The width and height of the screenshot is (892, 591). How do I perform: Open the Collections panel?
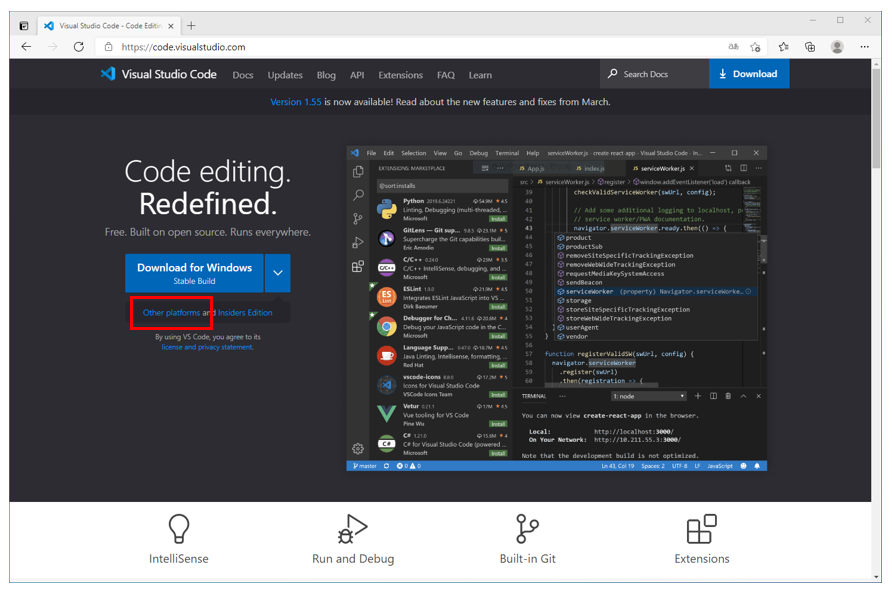tap(810, 47)
